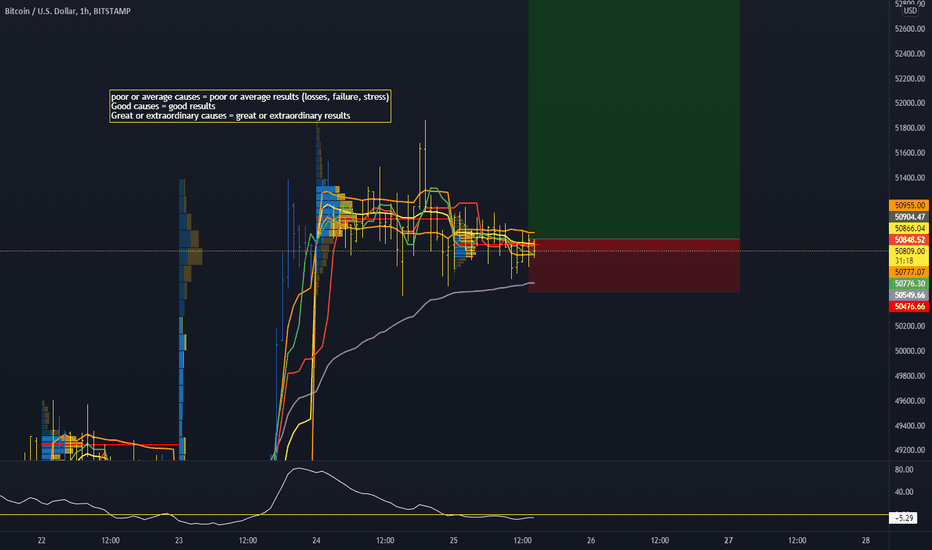Click the Bitcoin / U.S. Dollar chart title
This screenshot has height=550, width=932.
[68, 11]
